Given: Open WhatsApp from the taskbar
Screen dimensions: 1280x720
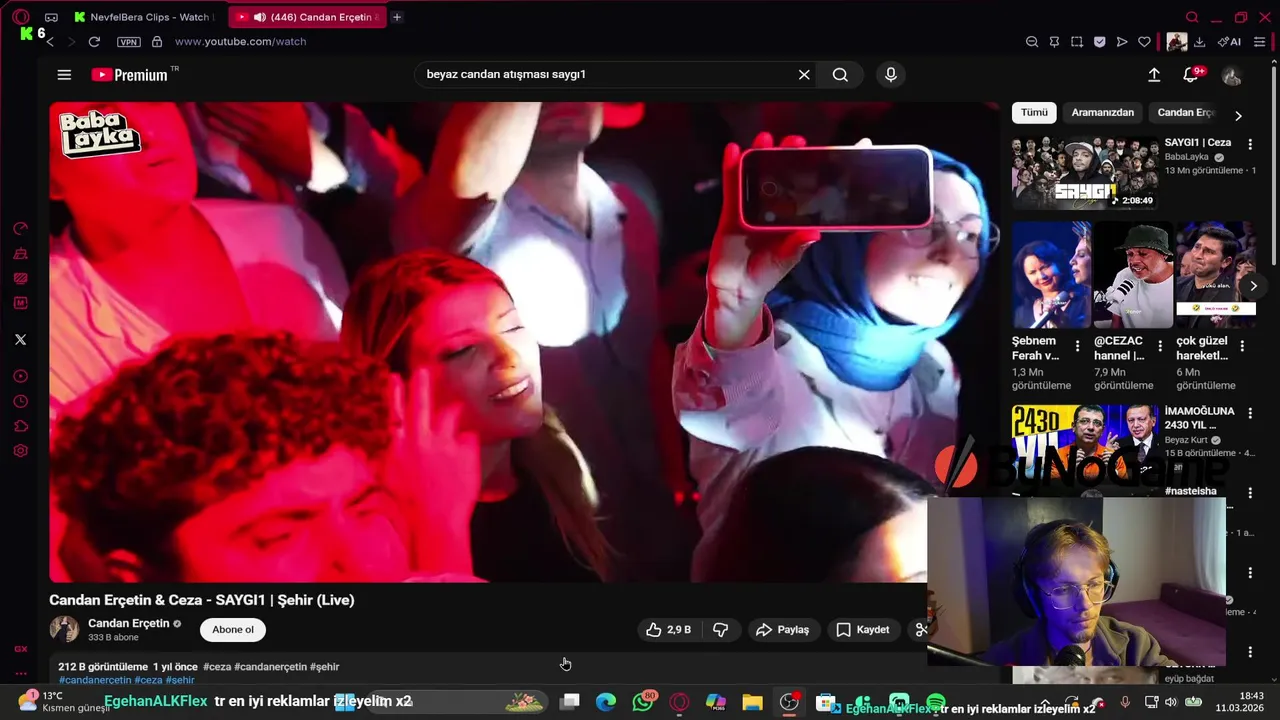Looking at the screenshot, I should point(643,702).
